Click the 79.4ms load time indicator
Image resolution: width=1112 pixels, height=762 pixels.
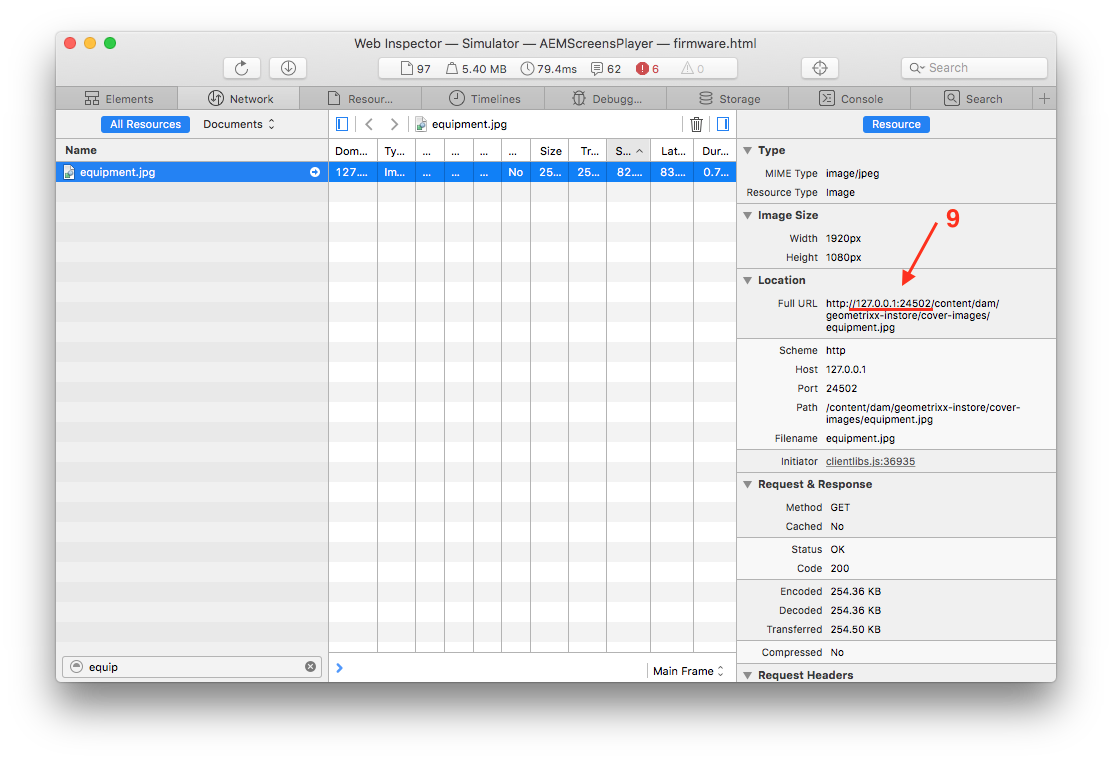coord(549,69)
